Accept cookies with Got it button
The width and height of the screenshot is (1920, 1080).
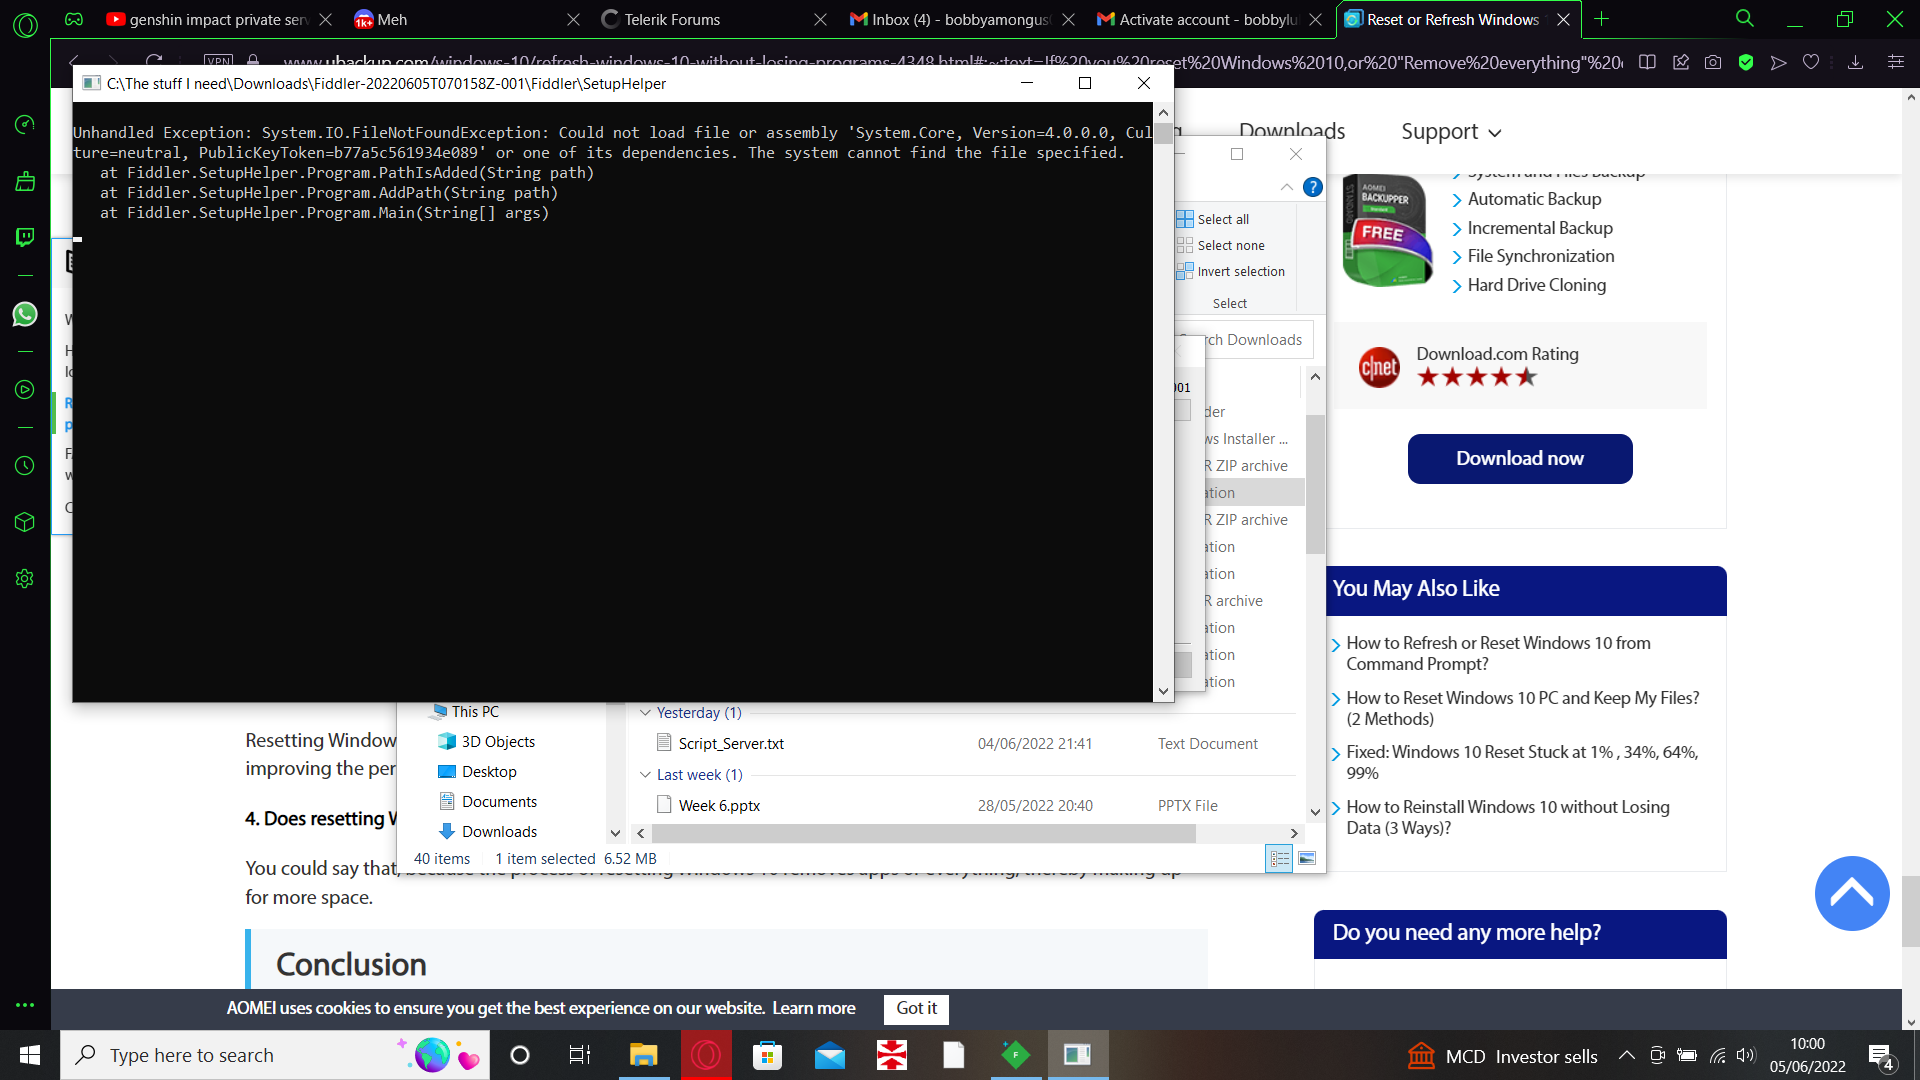coord(916,1008)
